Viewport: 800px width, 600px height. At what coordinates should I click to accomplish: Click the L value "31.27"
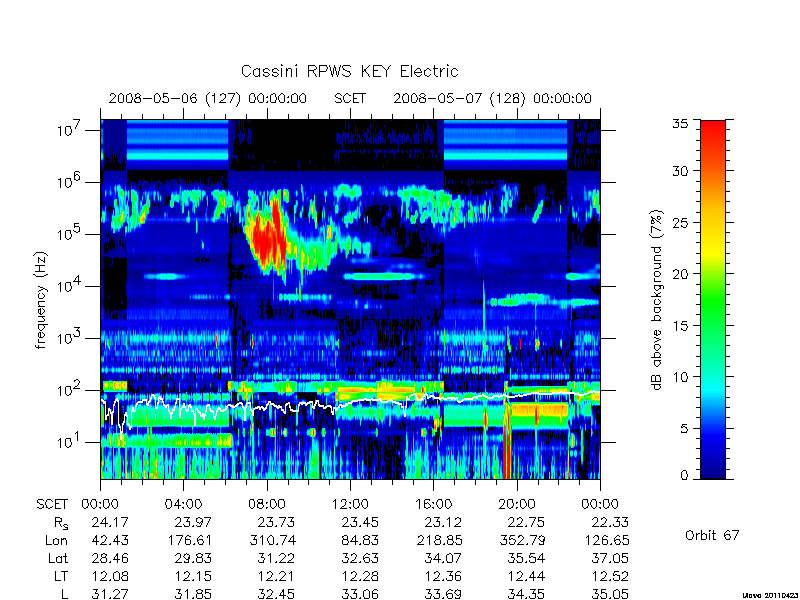110,594
